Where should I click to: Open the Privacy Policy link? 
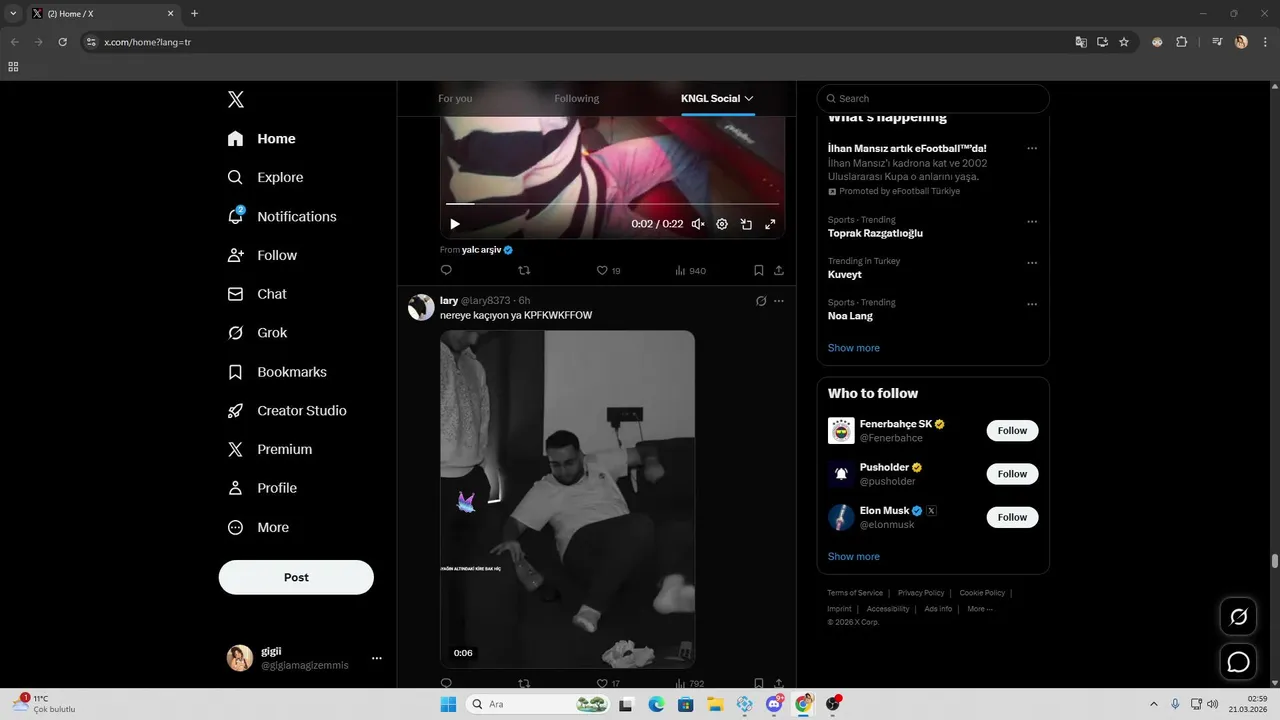click(x=921, y=593)
